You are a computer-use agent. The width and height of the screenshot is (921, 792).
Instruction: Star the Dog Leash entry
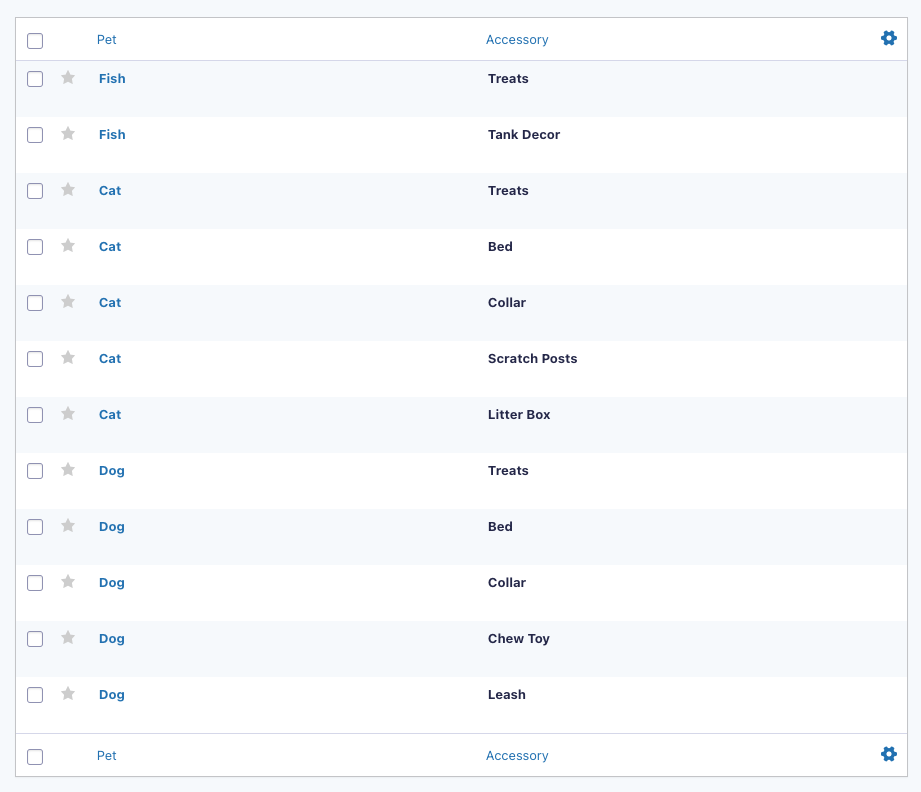point(68,693)
